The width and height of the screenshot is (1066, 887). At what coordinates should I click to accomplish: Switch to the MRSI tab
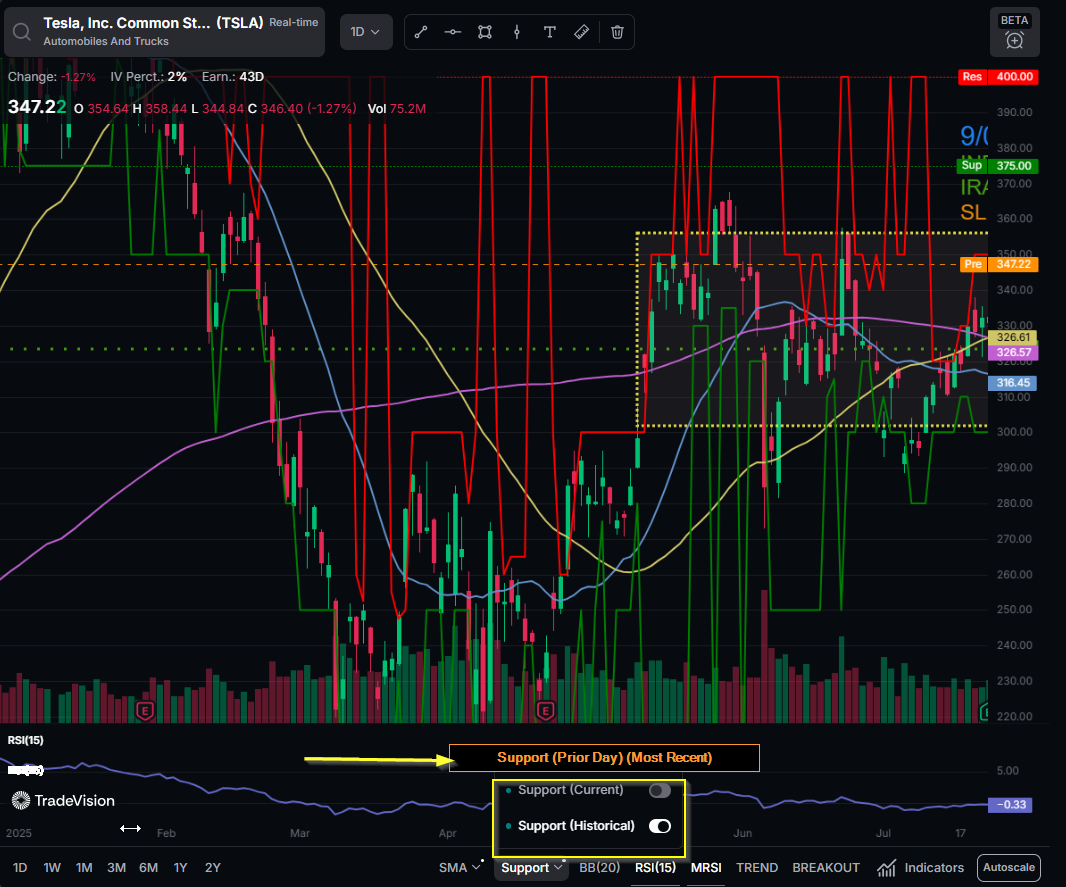[706, 867]
